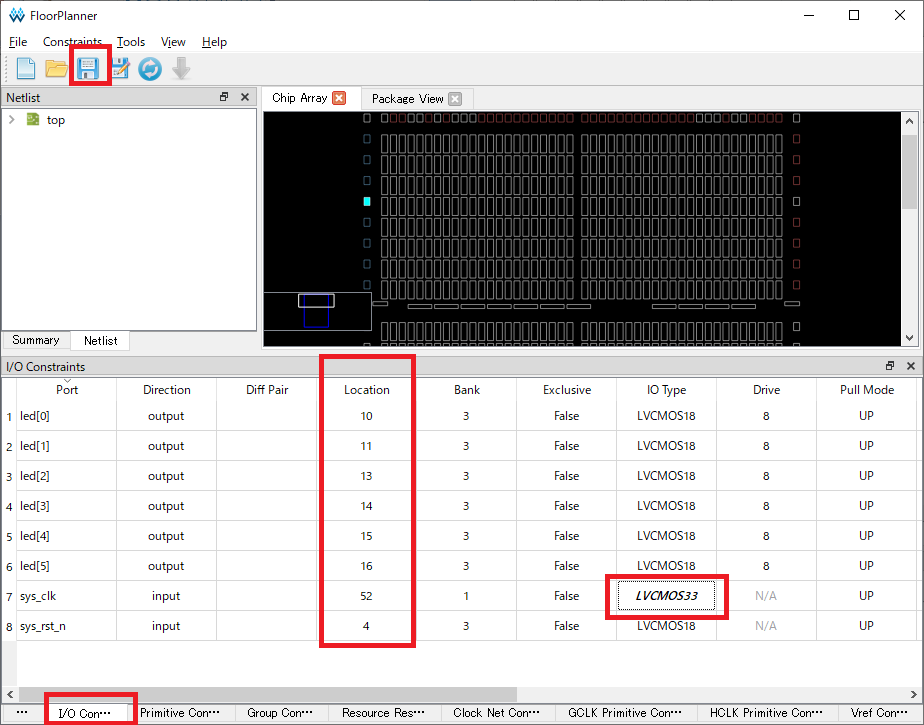The width and height of the screenshot is (924, 725).
Task: Sort table by the Port column header
Action: pos(67,390)
